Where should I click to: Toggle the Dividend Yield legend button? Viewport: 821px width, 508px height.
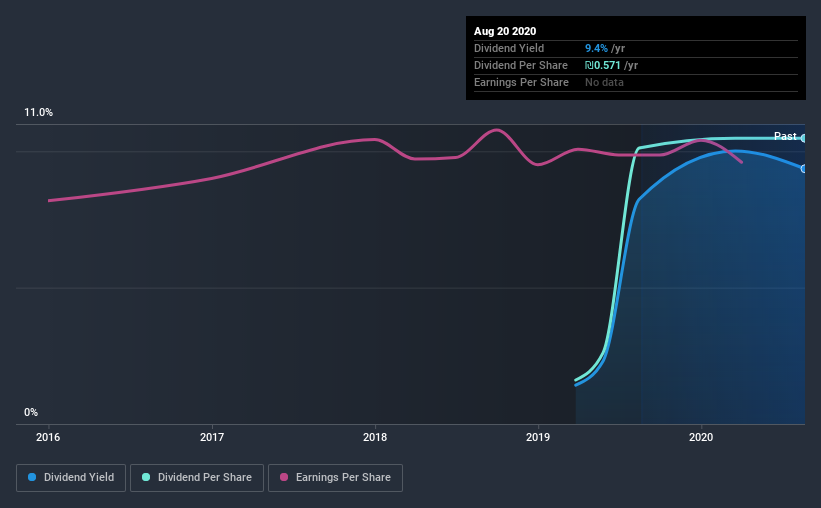pyautogui.click(x=71, y=478)
